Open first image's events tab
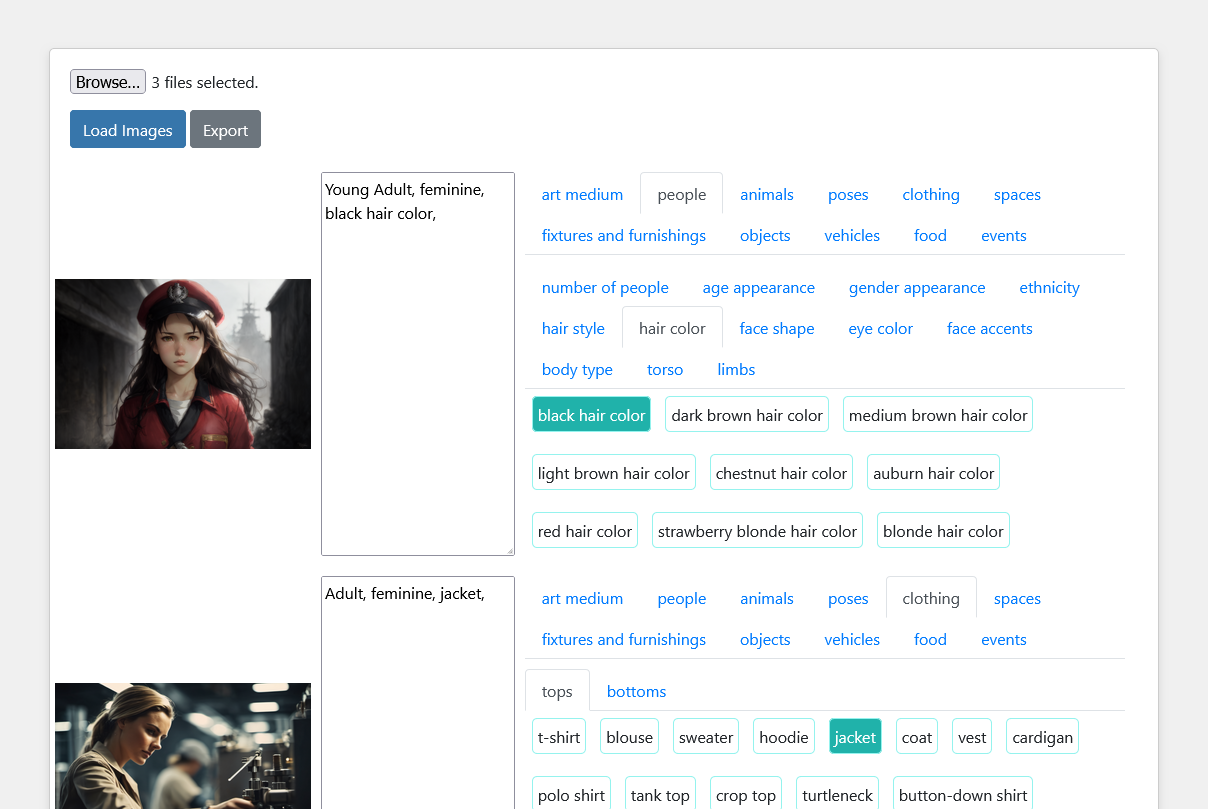The height and width of the screenshot is (809, 1208). 1004,235
